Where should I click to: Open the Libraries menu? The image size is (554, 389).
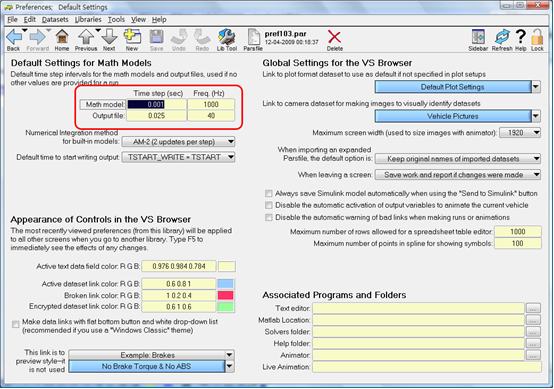coord(88,19)
